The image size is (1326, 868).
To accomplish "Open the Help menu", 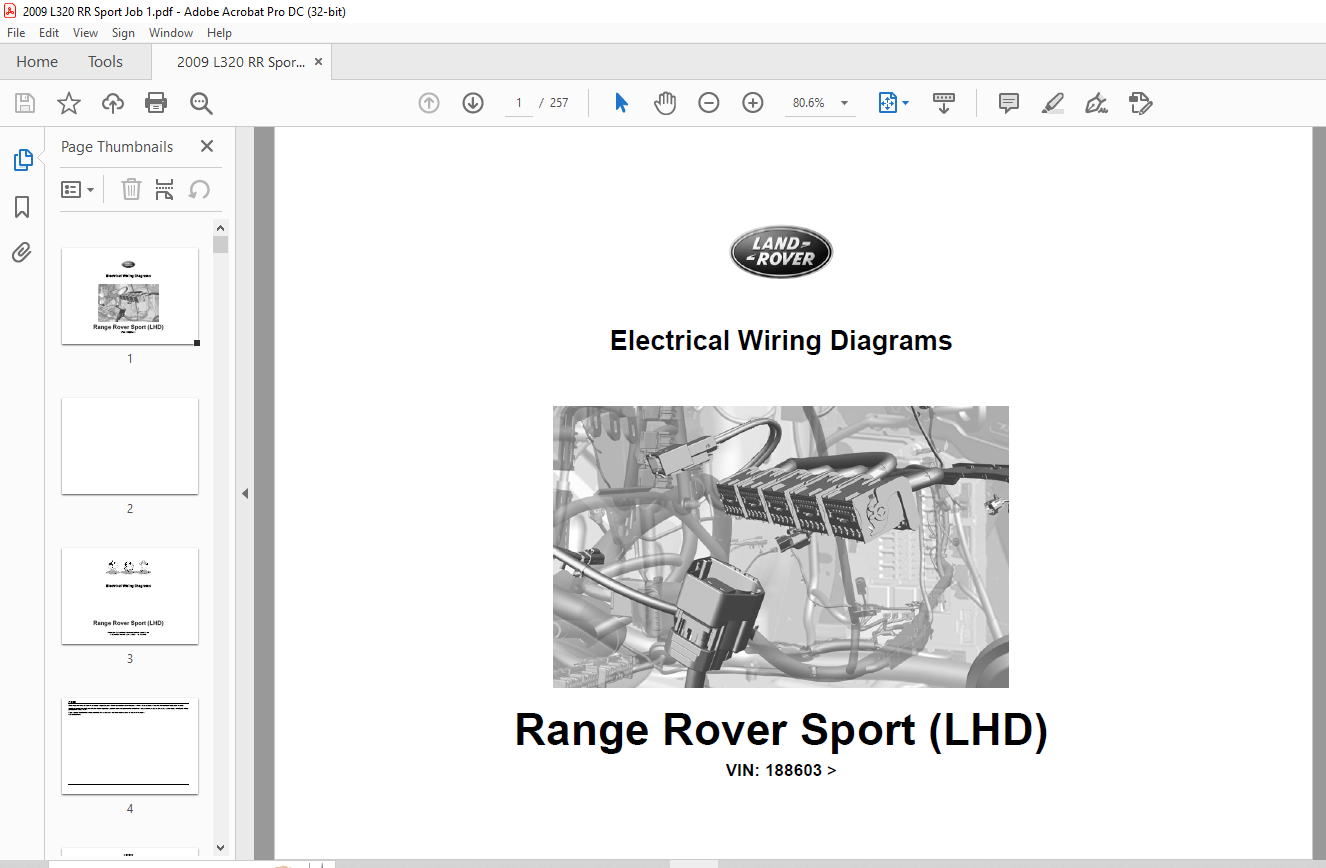I will coord(219,33).
